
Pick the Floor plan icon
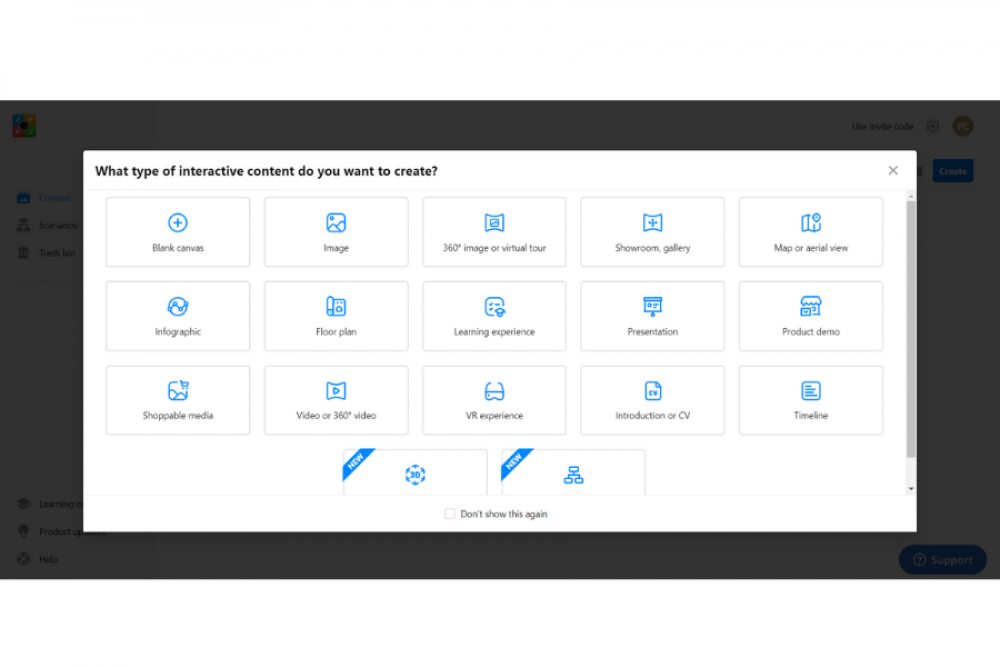click(x=336, y=307)
